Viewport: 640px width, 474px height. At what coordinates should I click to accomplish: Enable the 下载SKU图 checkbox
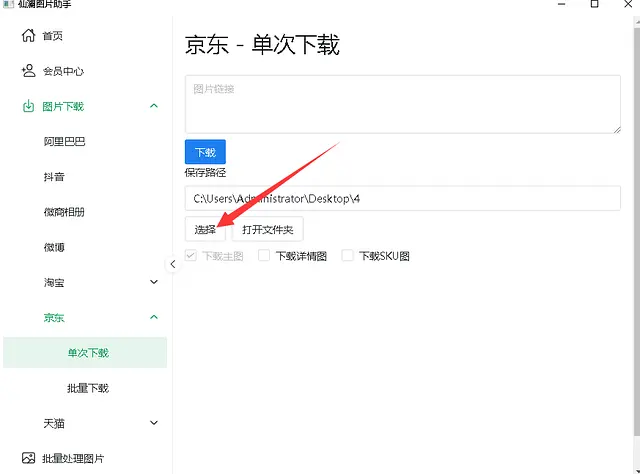point(347,256)
